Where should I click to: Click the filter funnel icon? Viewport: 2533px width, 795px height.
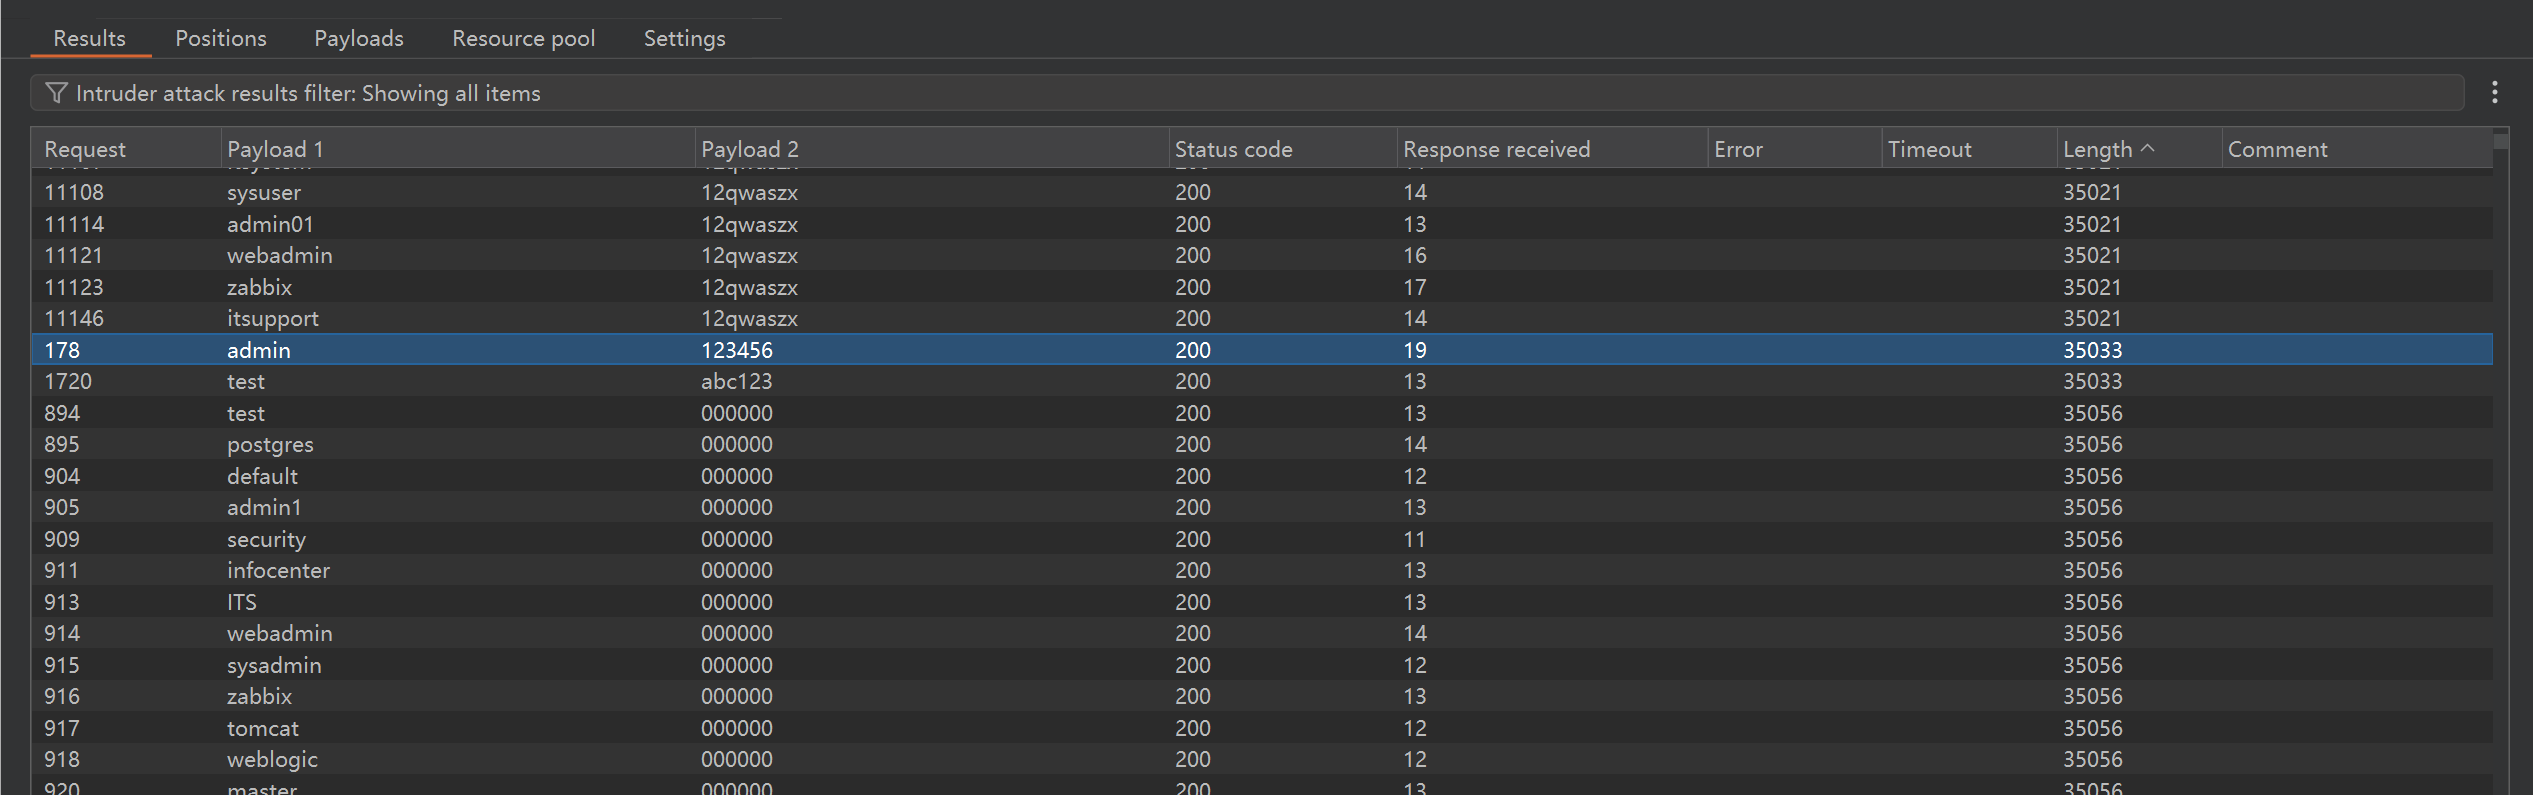pos(56,93)
